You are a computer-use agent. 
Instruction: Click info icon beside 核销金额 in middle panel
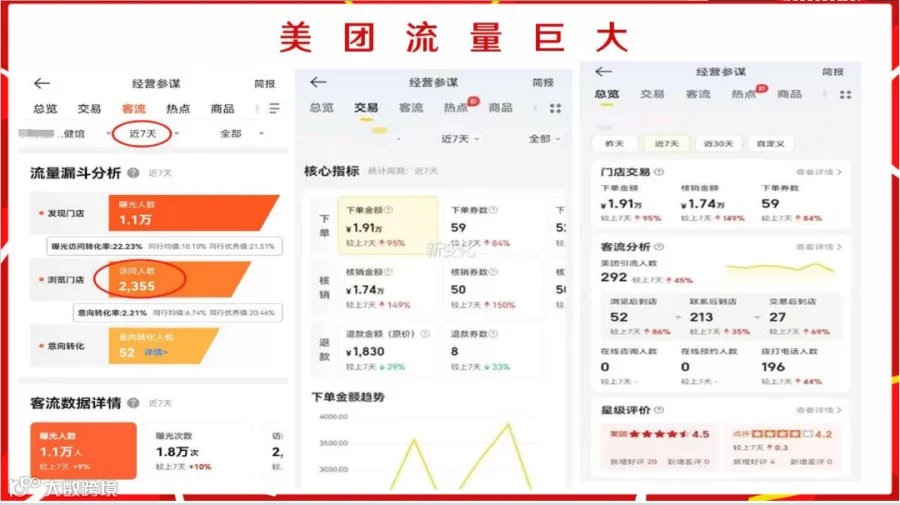389,272
